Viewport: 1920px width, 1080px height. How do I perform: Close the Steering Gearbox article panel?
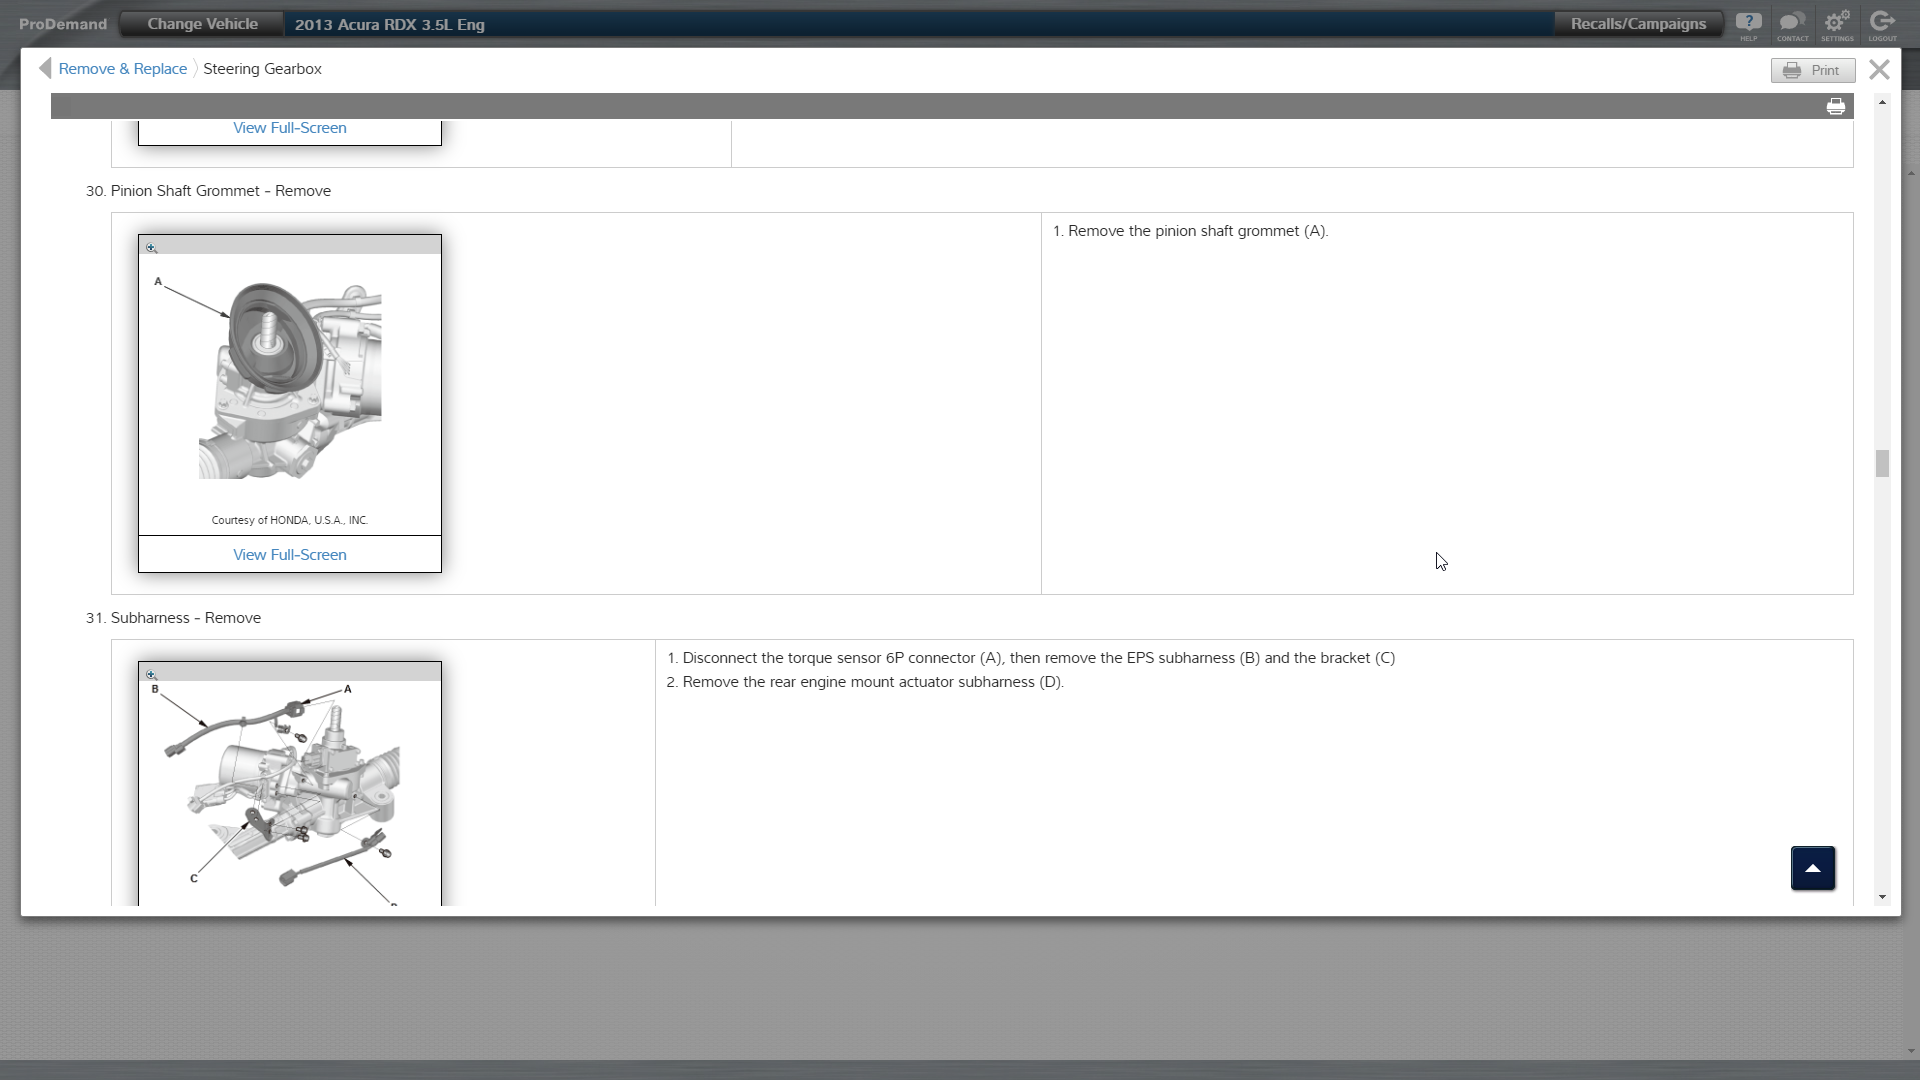pos(1879,69)
